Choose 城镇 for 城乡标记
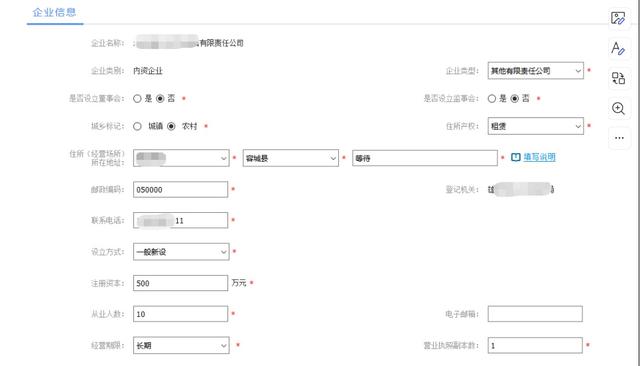 [x=137, y=126]
